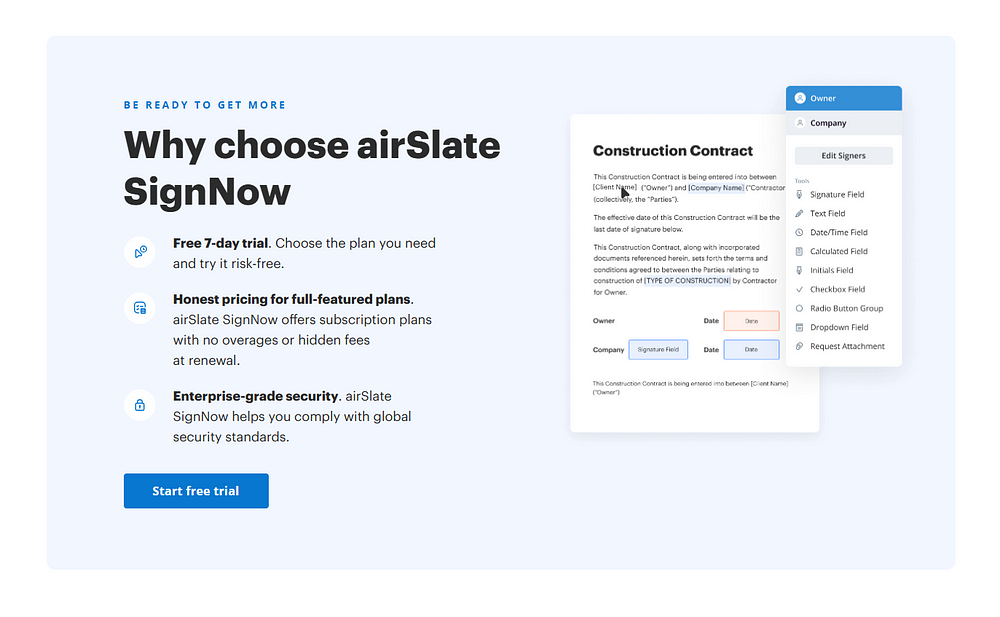This screenshot has width=1000, height=617.
Task: Click the Radio Button Group circle icon
Action: point(799,308)
